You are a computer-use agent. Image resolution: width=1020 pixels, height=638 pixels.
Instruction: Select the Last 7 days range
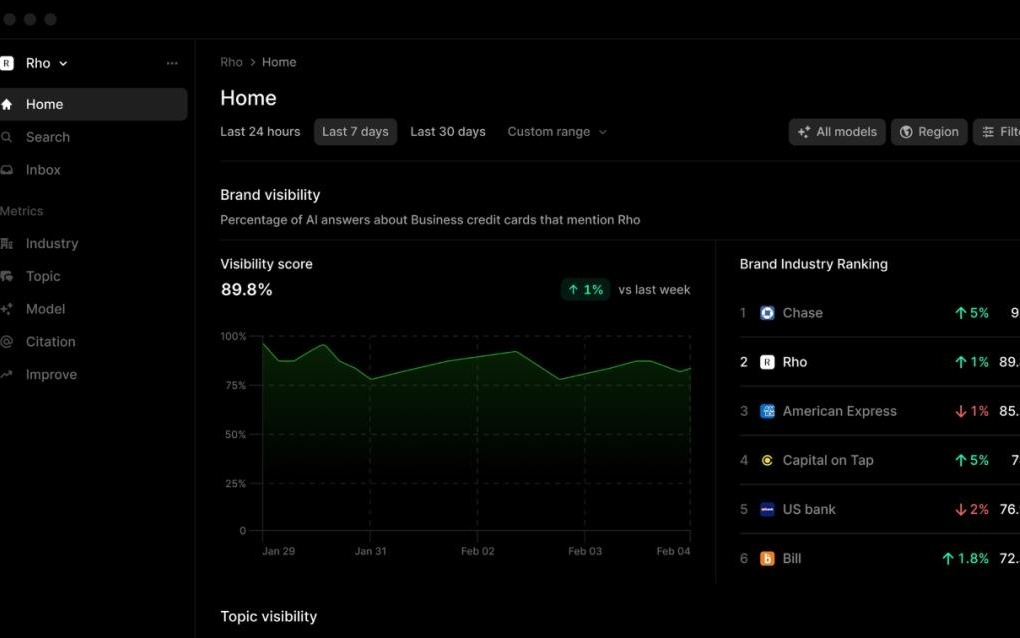tap(355, 131)
